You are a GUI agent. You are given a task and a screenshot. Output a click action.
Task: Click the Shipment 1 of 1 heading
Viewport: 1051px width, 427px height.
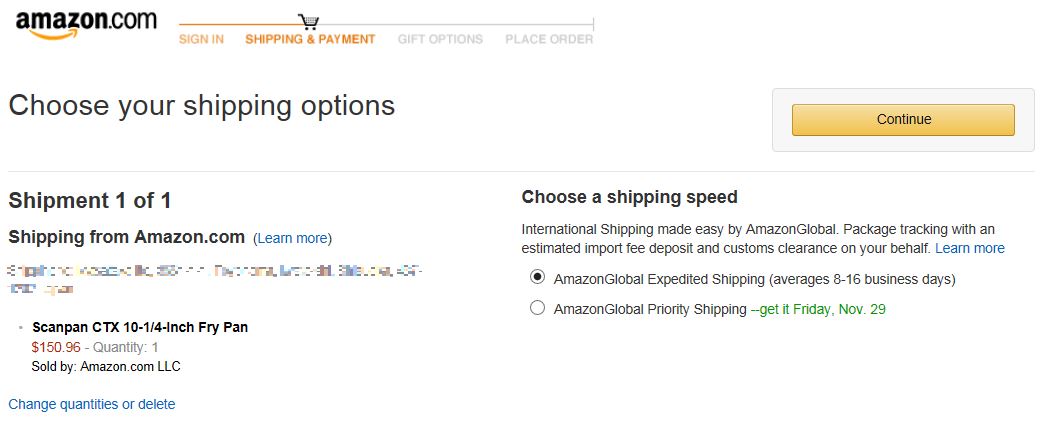click(x=90, y=200)
